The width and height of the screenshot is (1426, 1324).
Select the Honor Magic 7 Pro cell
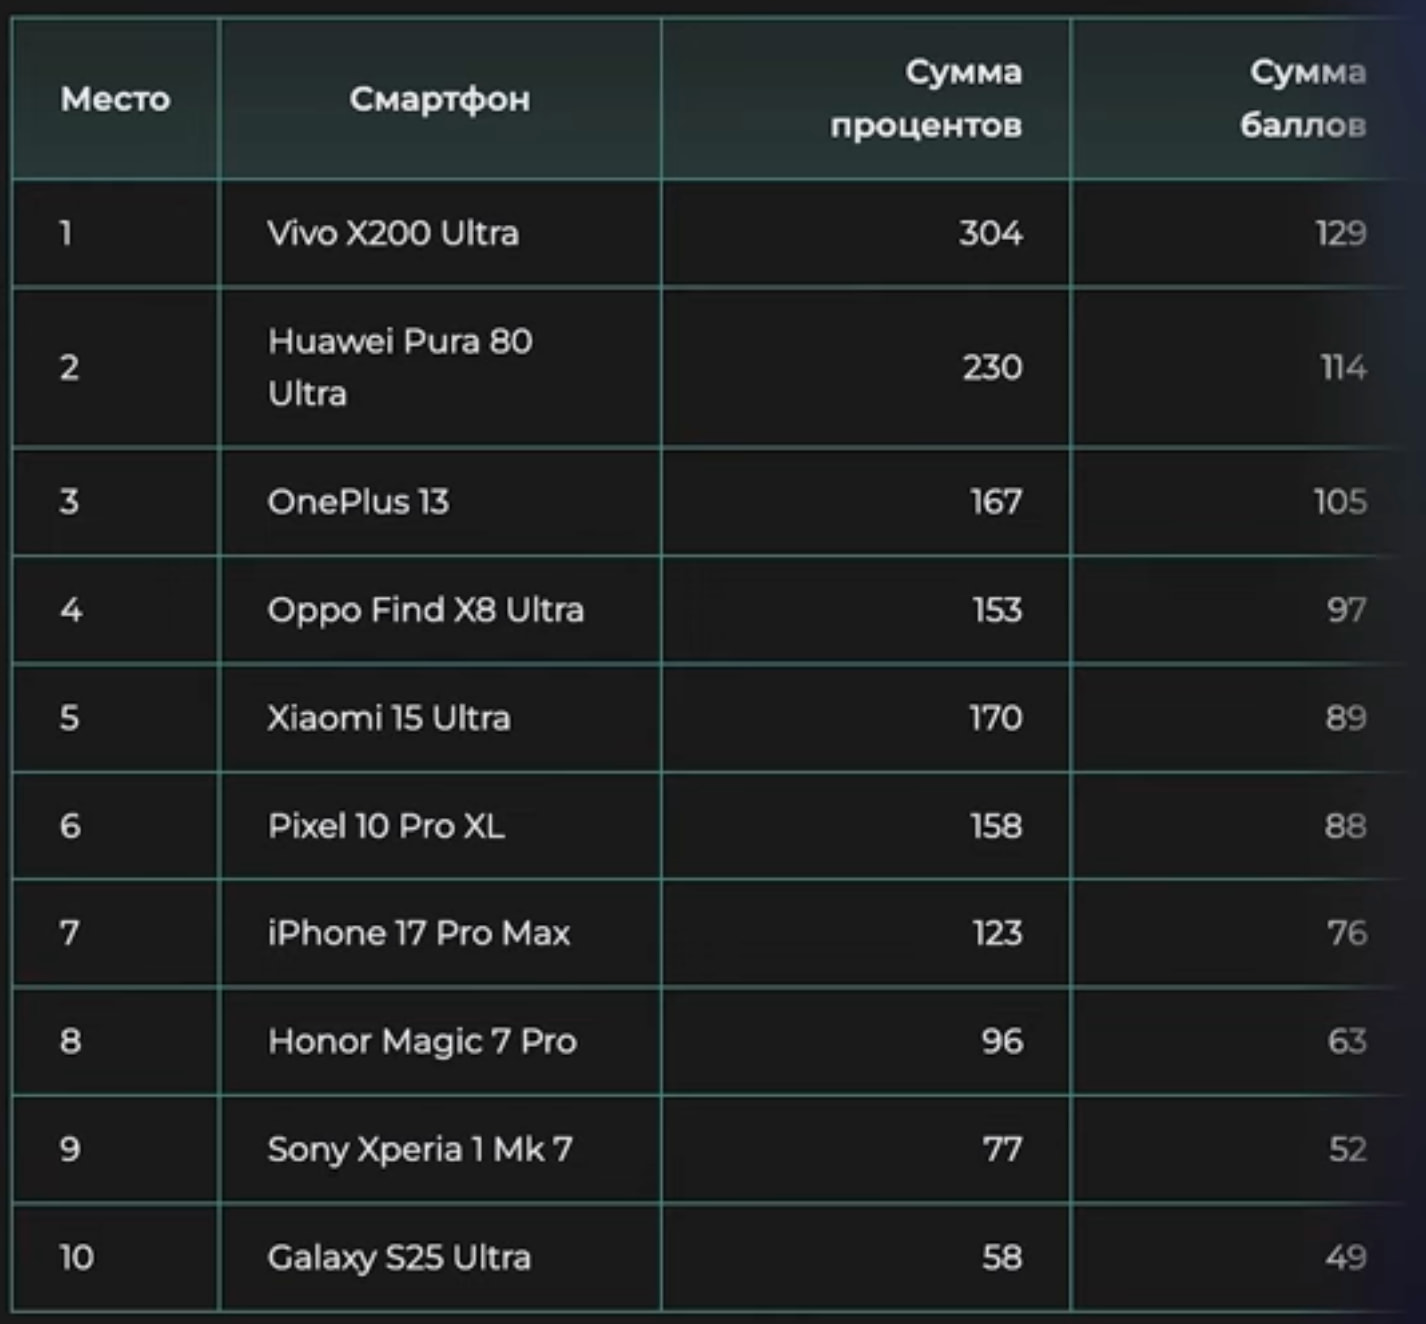coord(422,1041)
